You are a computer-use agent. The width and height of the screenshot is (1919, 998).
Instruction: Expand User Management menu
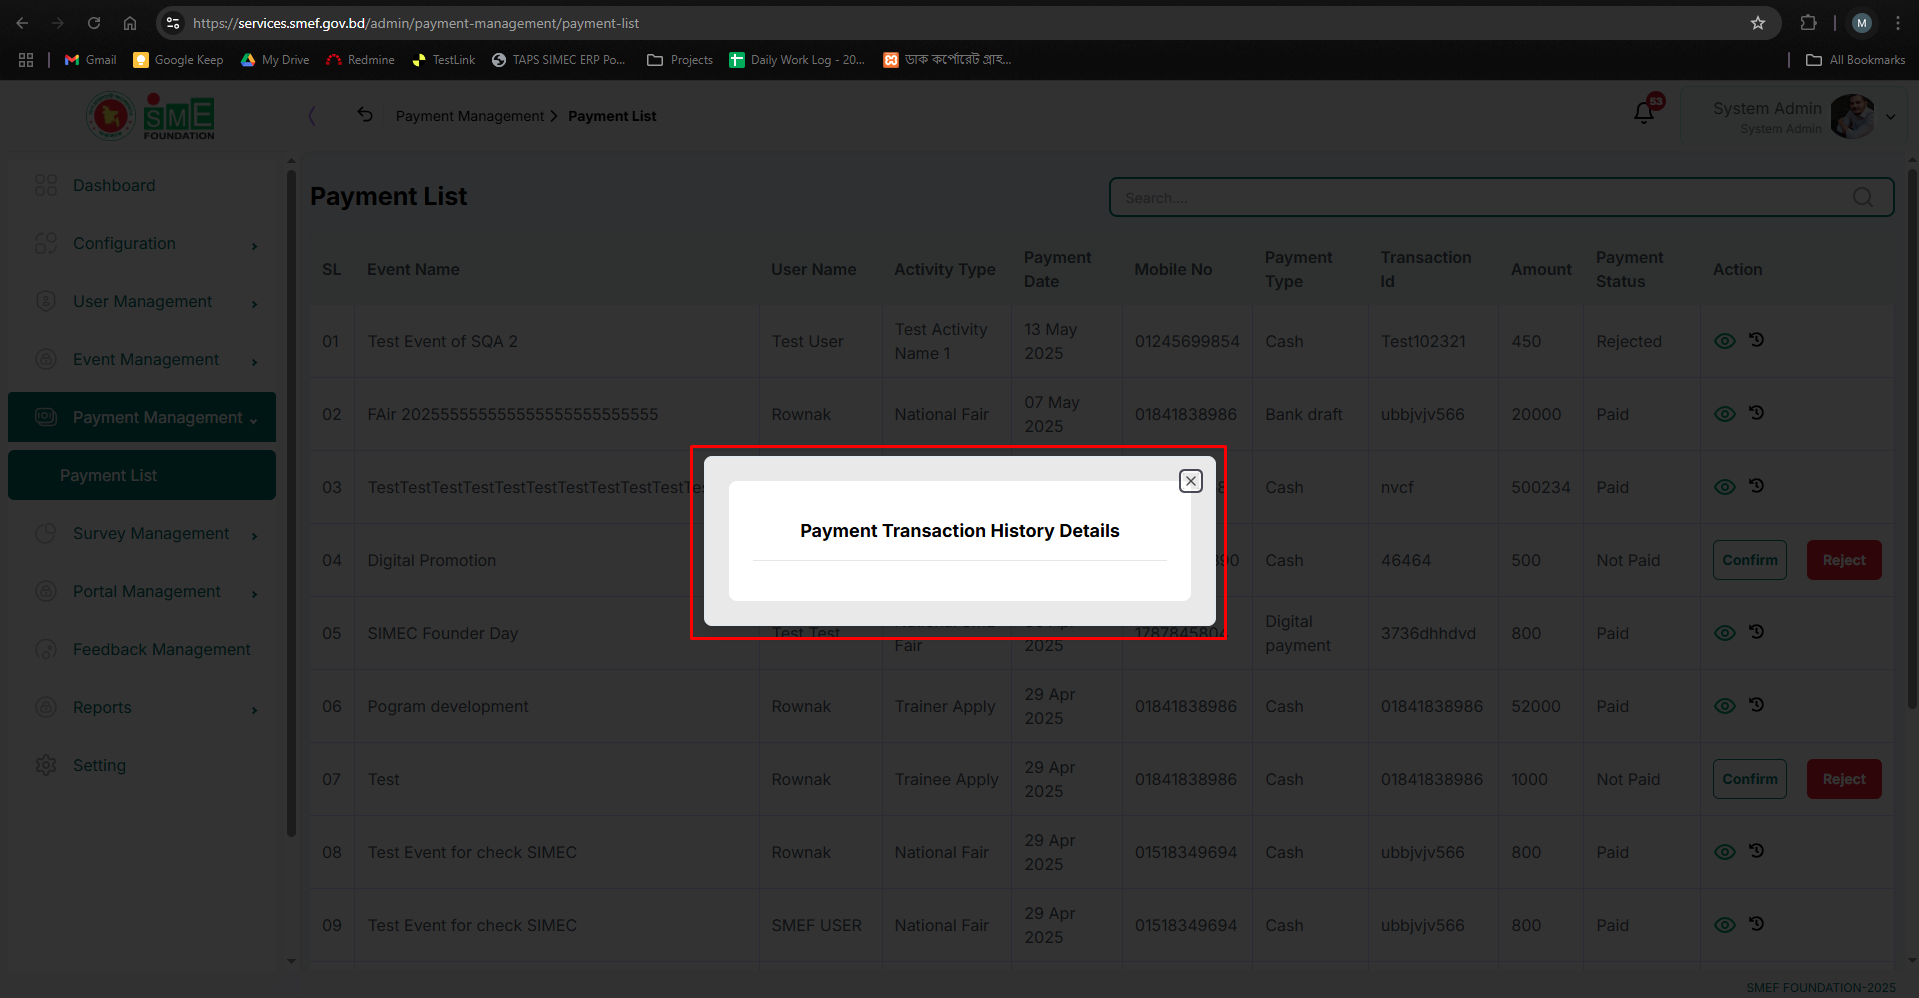click(142, 301)
